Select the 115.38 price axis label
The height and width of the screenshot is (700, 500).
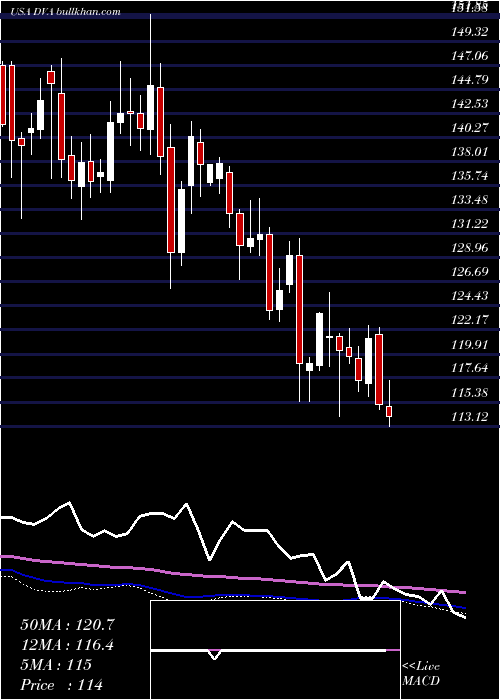(x=470, y=392)
